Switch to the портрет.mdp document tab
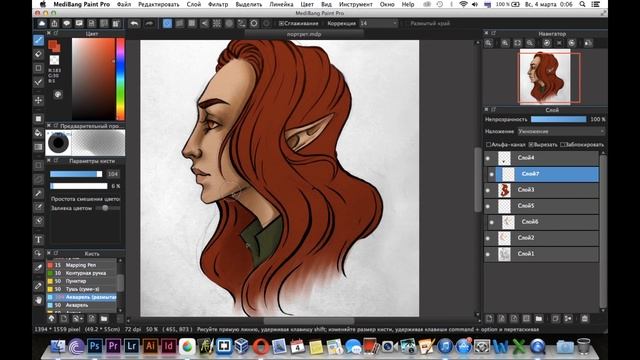This screenshot has height=360, width=640. (304, 34)
